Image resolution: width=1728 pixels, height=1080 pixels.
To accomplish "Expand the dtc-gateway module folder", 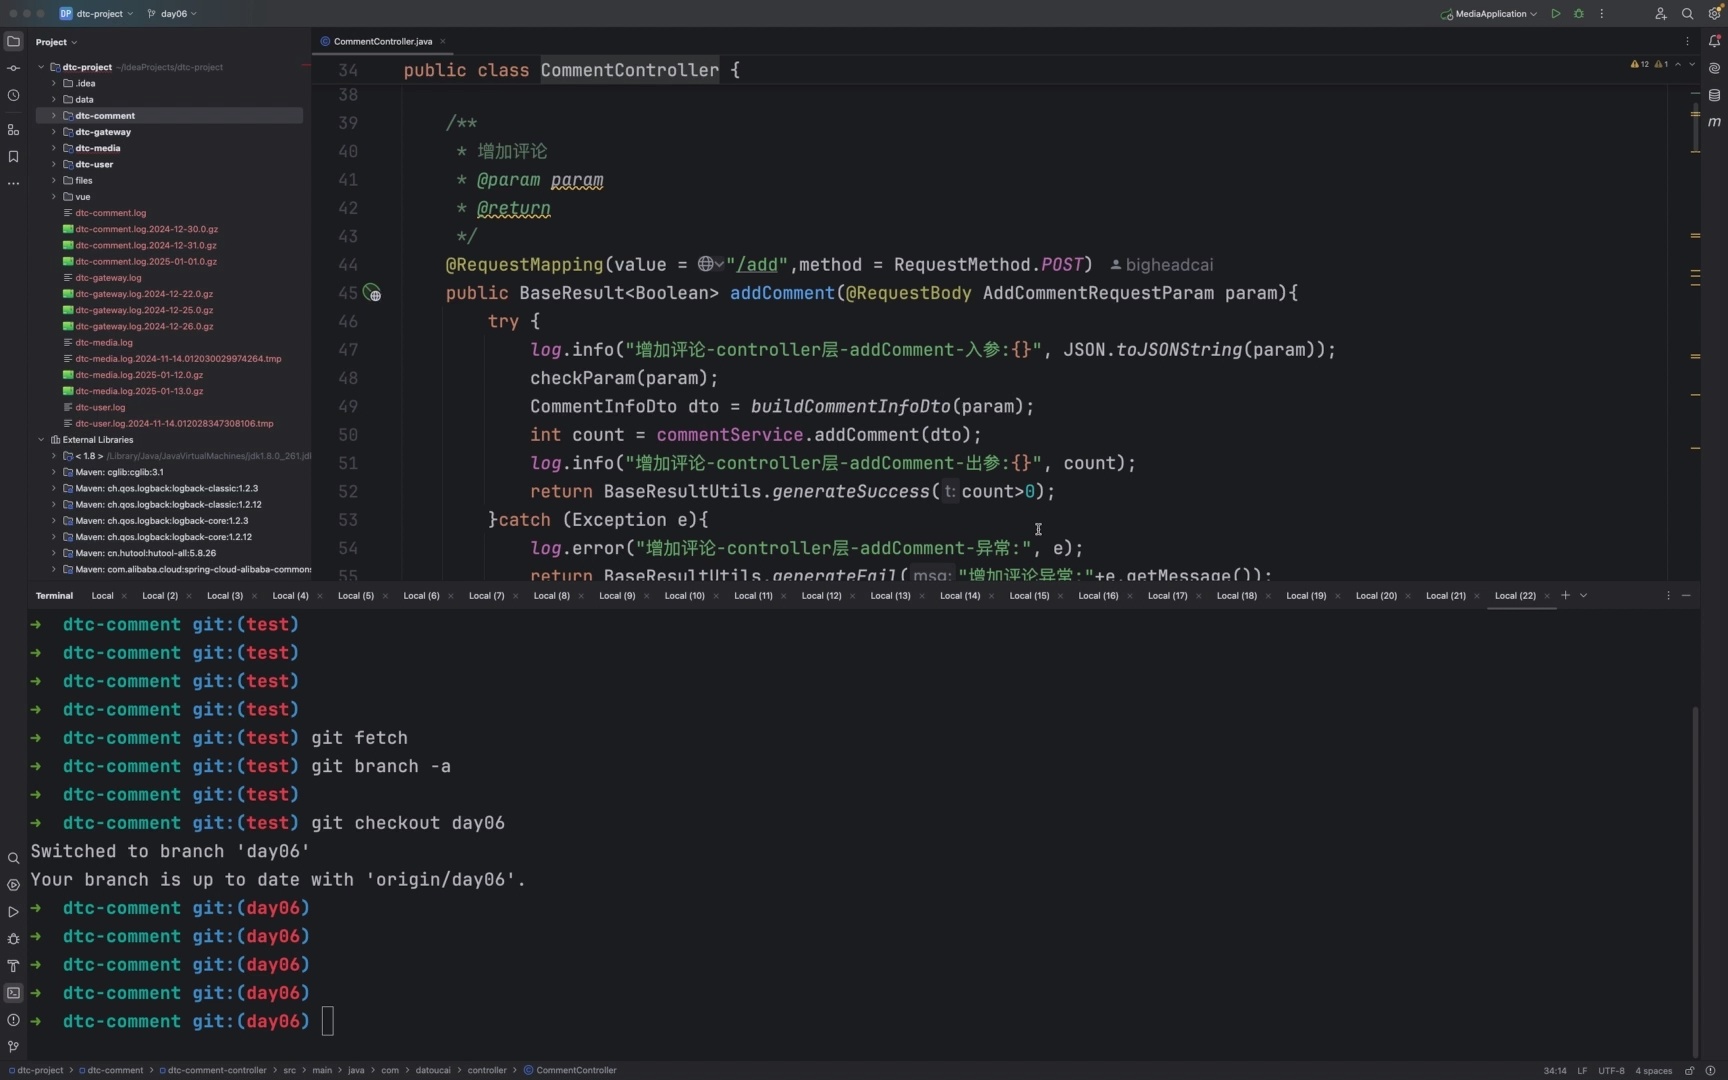I will point(54,132).
